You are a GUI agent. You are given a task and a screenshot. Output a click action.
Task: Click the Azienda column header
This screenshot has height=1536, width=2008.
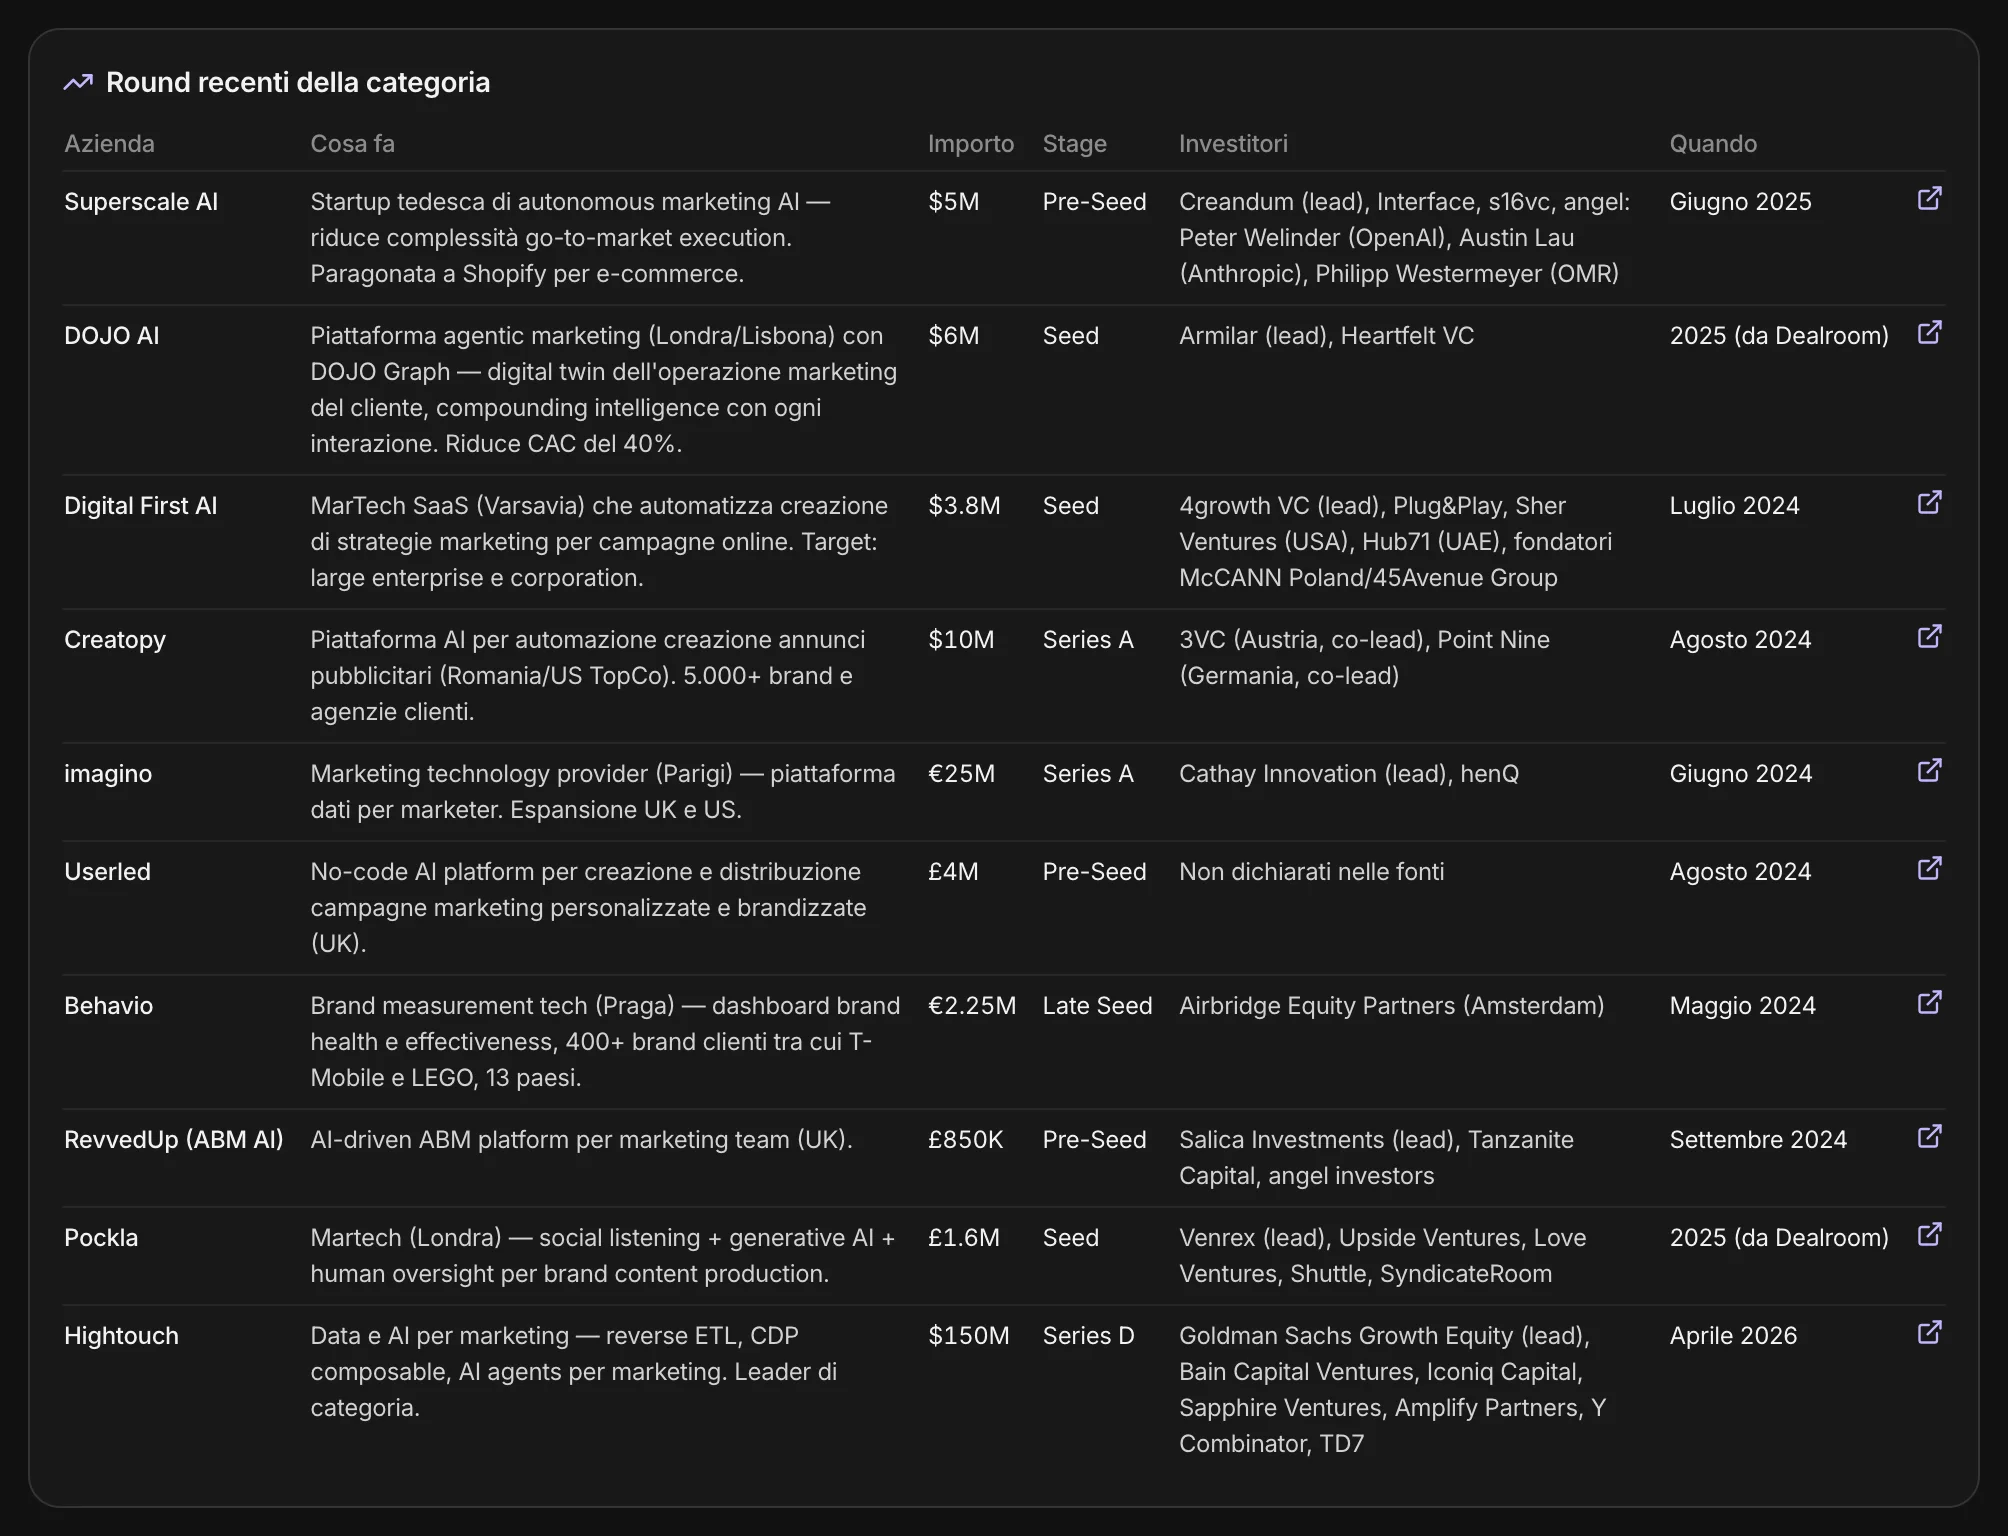click(109, 143)
